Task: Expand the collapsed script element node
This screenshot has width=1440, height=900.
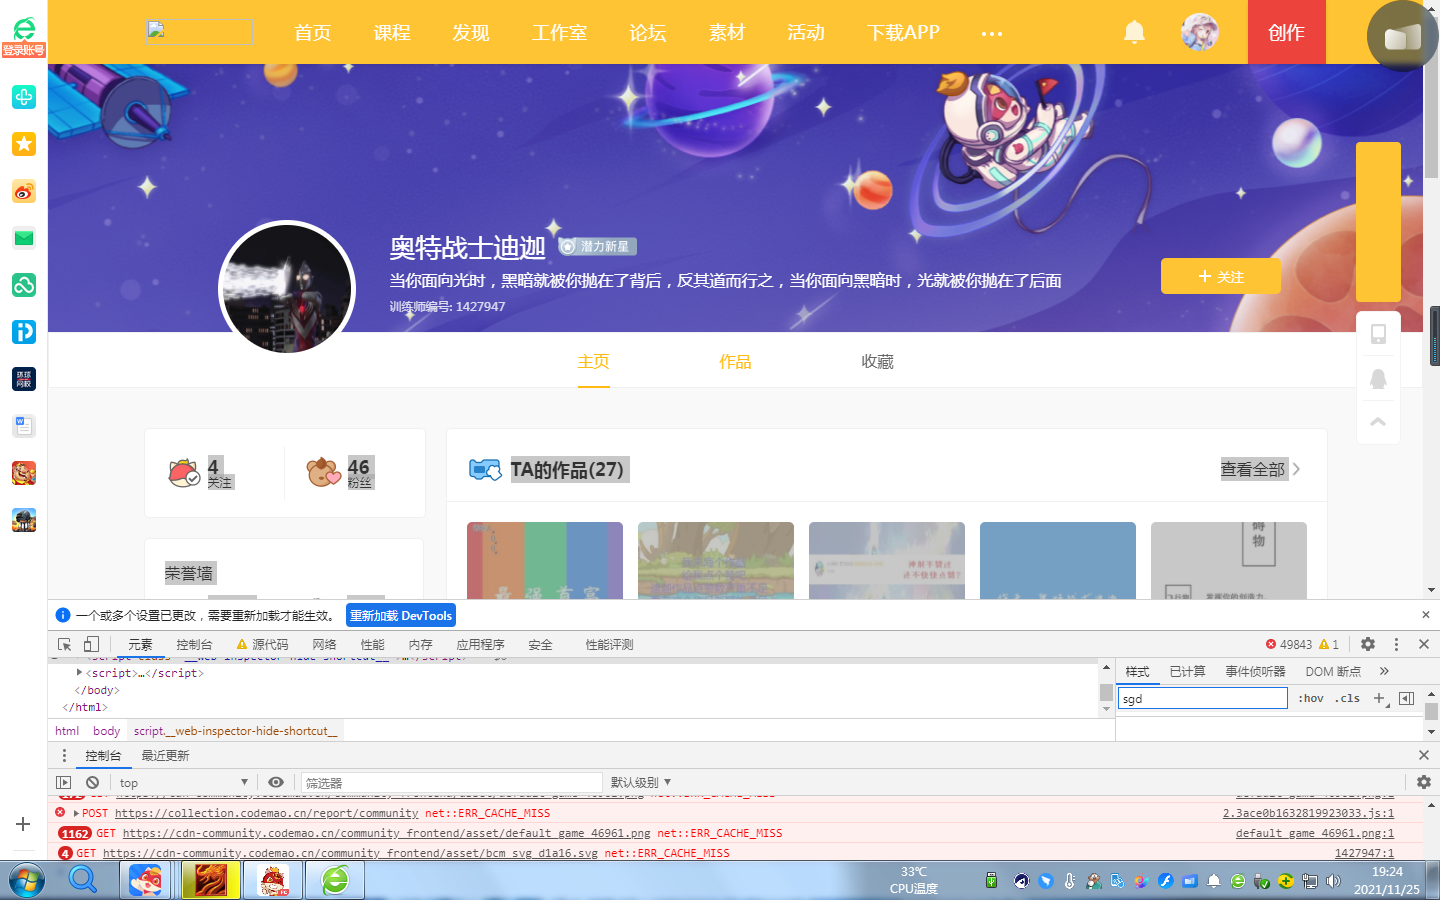Action: point(79,673)
